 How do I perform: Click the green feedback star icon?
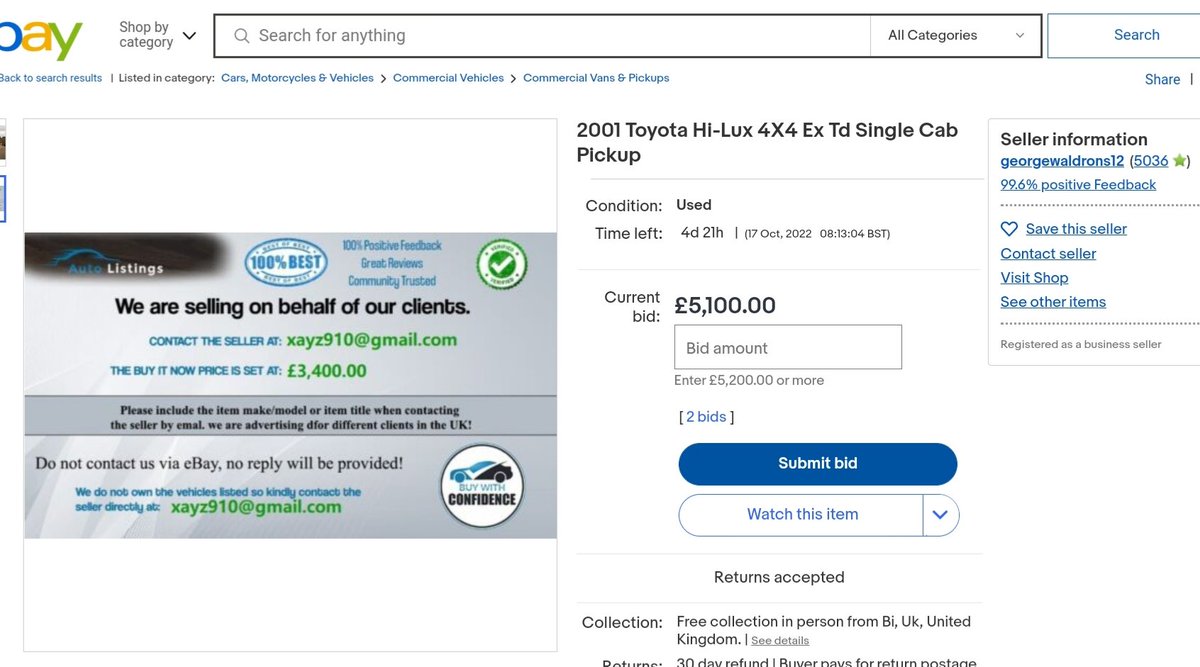click(1180, 160)
